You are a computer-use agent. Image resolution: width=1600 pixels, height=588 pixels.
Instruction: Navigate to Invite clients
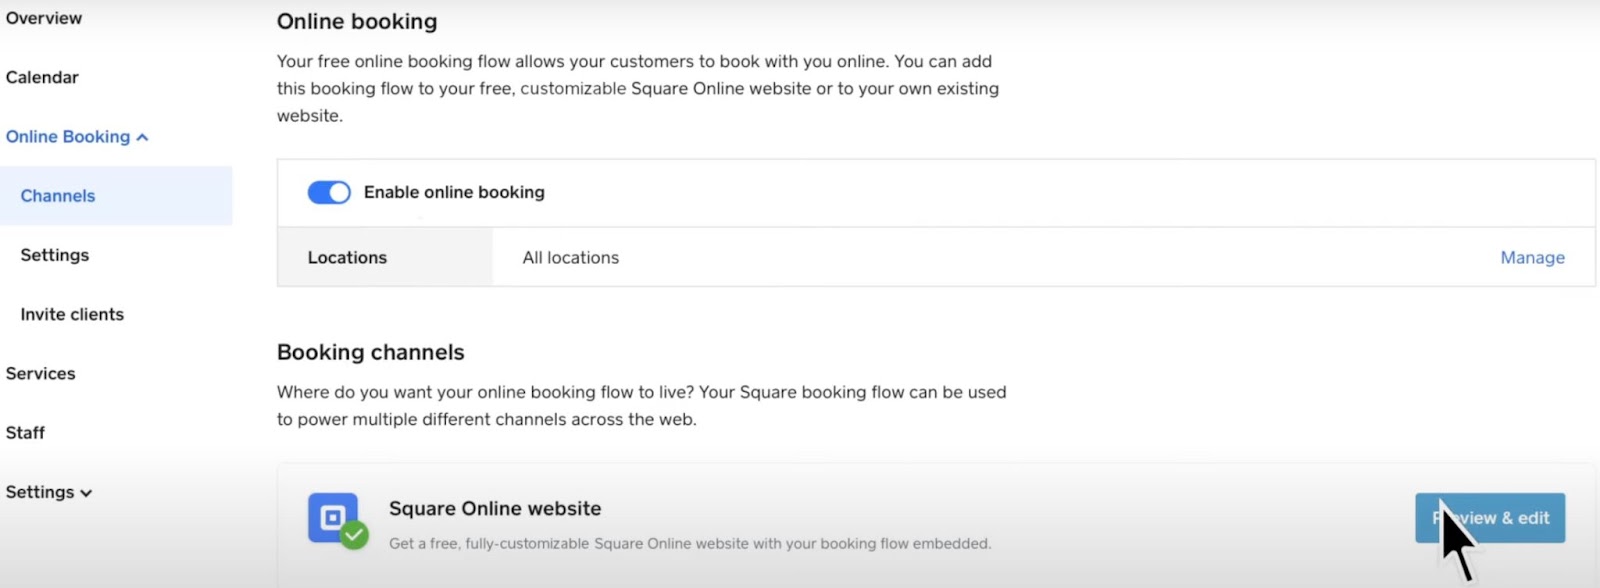pyautogui.click(x=72, y=314)
